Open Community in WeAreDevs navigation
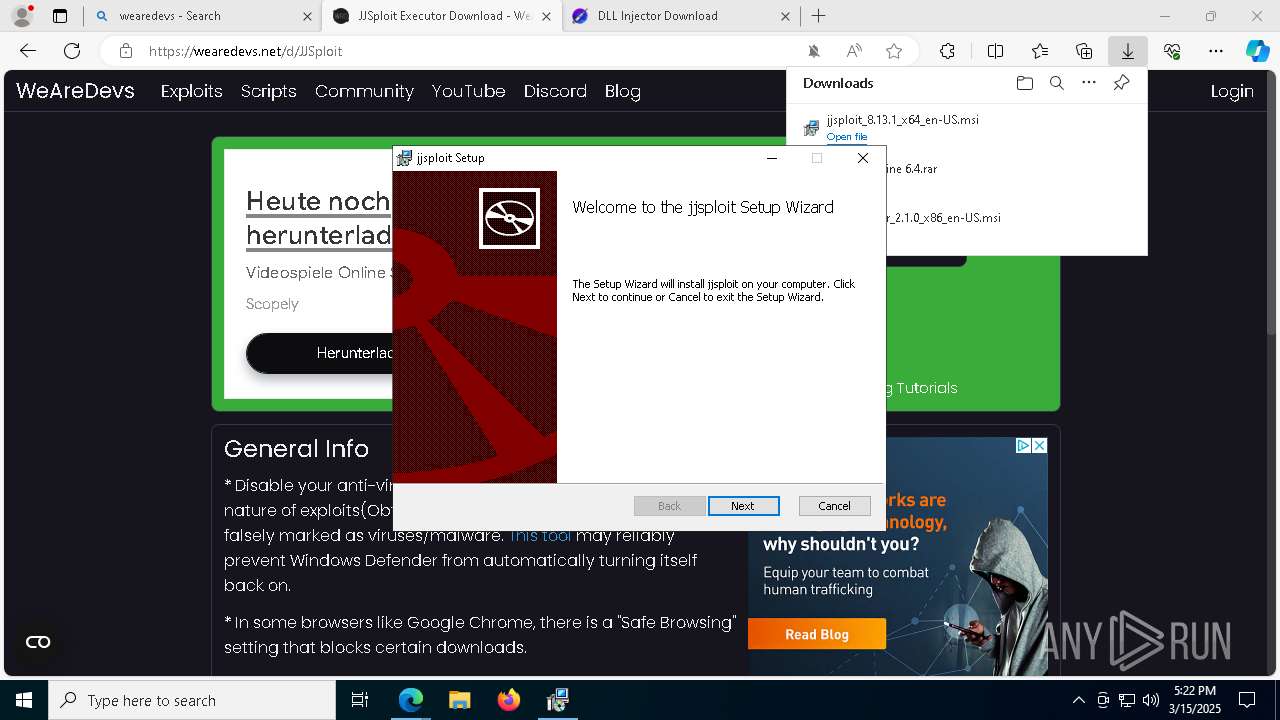This screenshot has height=720, width=1280. pyautogui.click(x=364, y=91)
